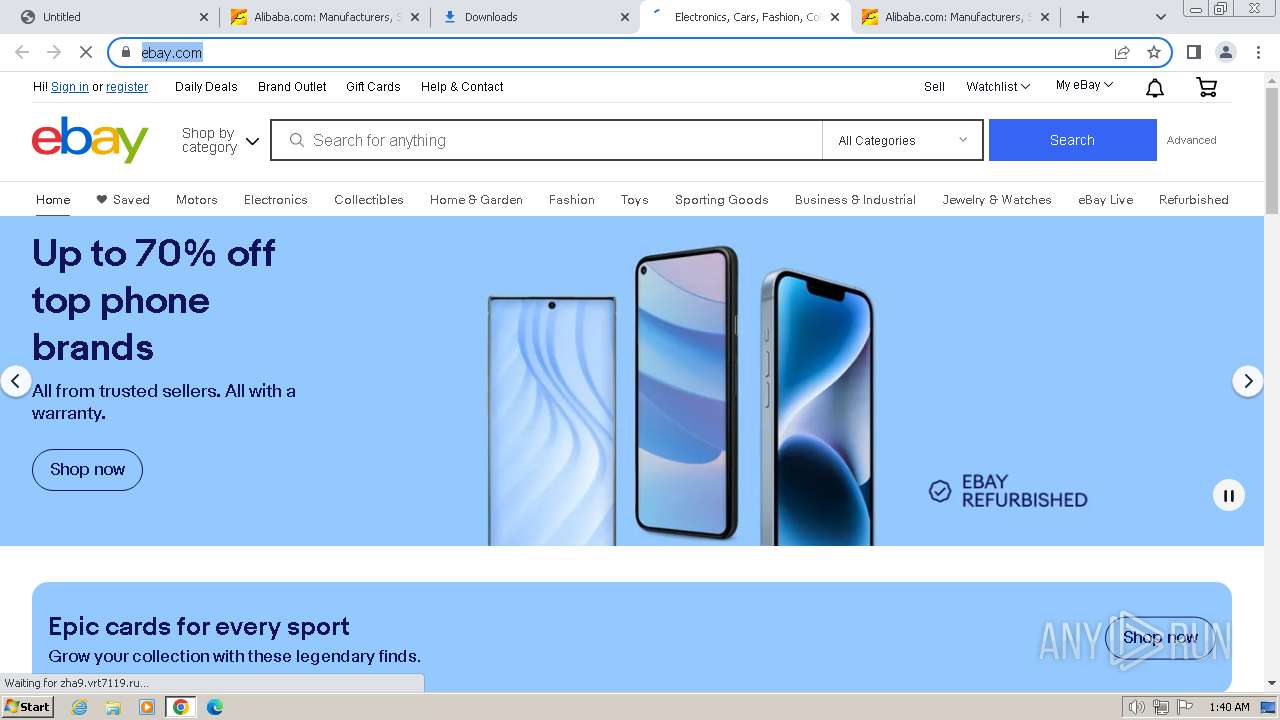The image size is (1280, 720).
Task: Go back to previous page
Action: tap(22, 52)
